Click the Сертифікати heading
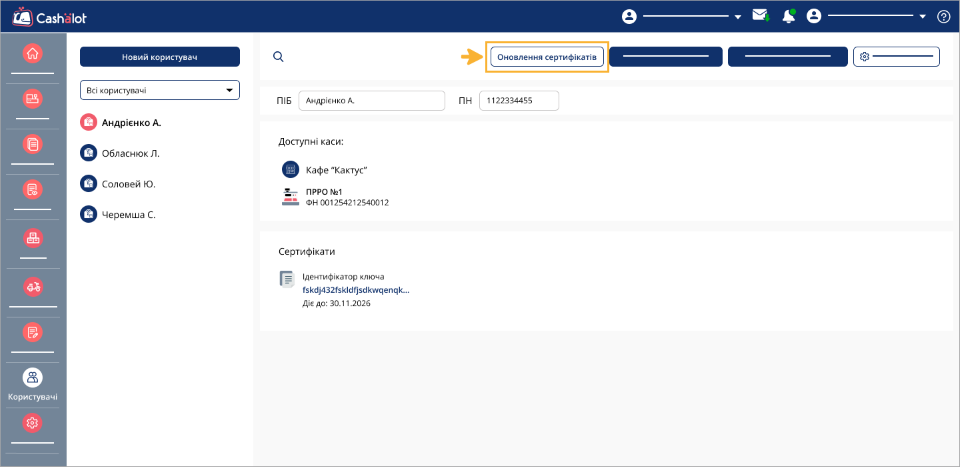Screen dimensions: 960x467 click(x=307, y=252)
